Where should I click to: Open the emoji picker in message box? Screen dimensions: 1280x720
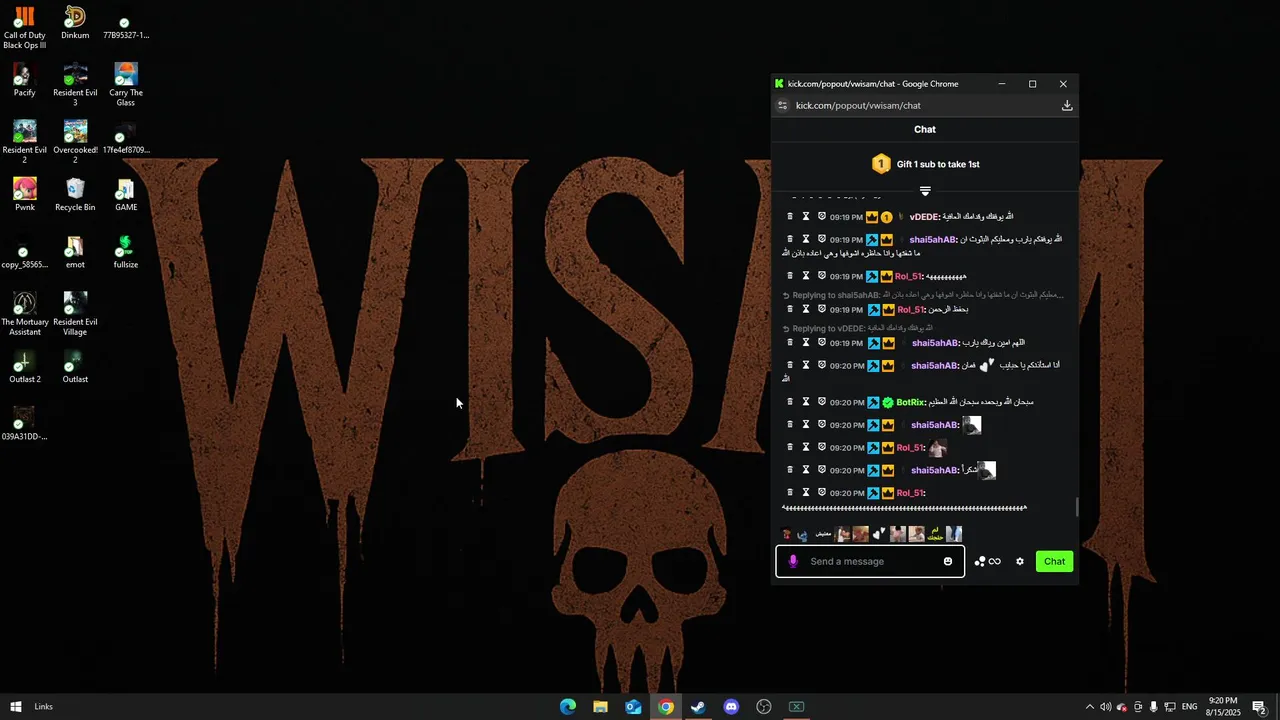tap(948, 562)
